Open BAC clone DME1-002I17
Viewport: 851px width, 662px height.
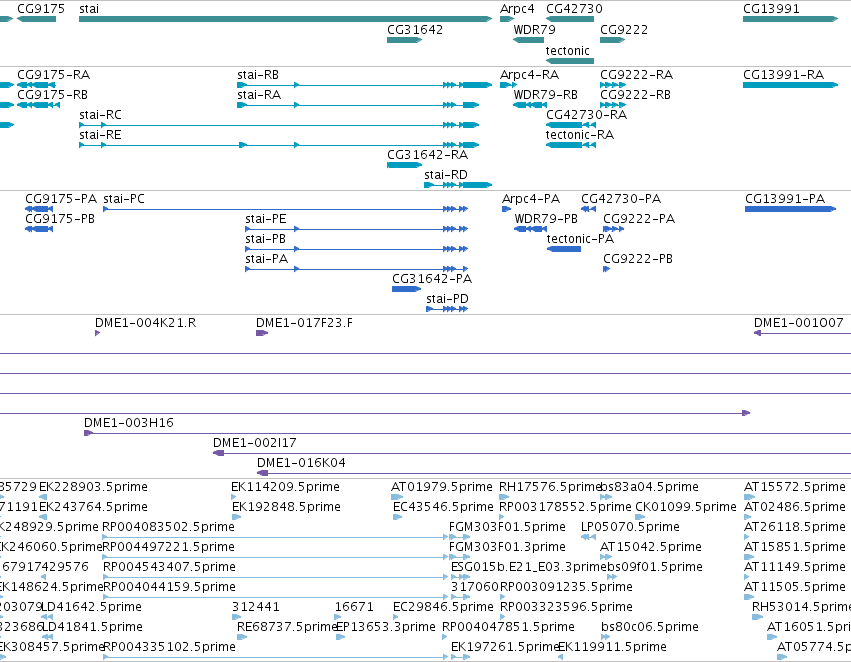255,443
